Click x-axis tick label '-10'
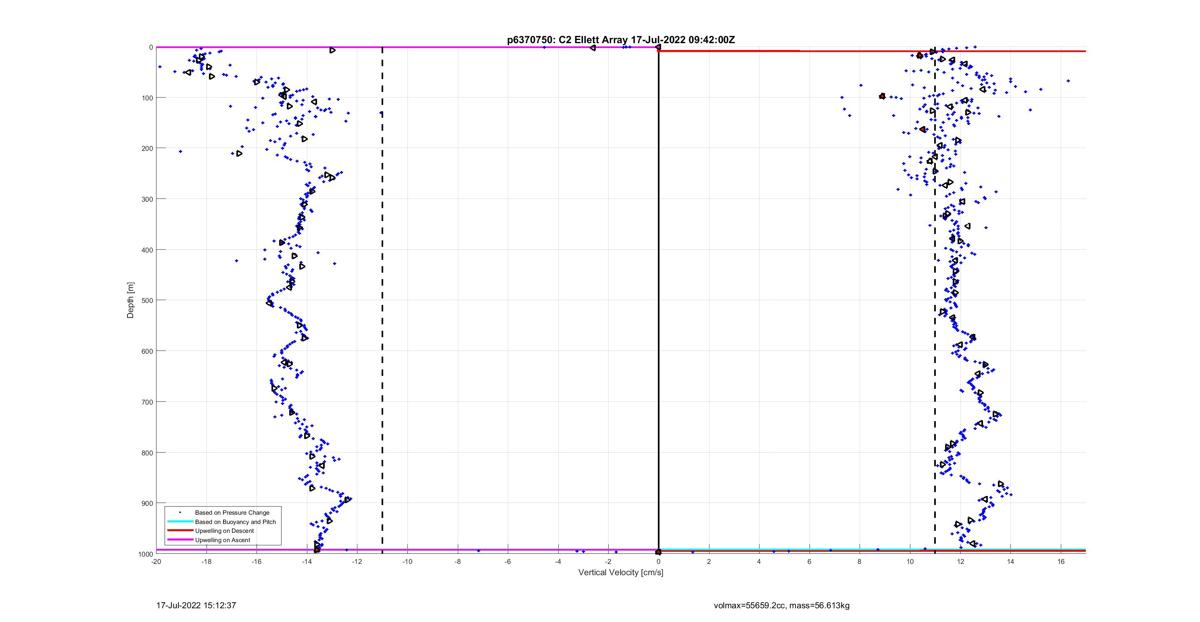Viewport: 1200px width, 622px height. 407,560
